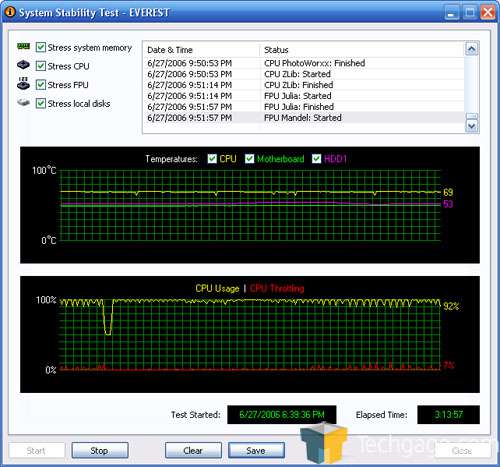Select log row CPU ZLib: Finished

304,85
